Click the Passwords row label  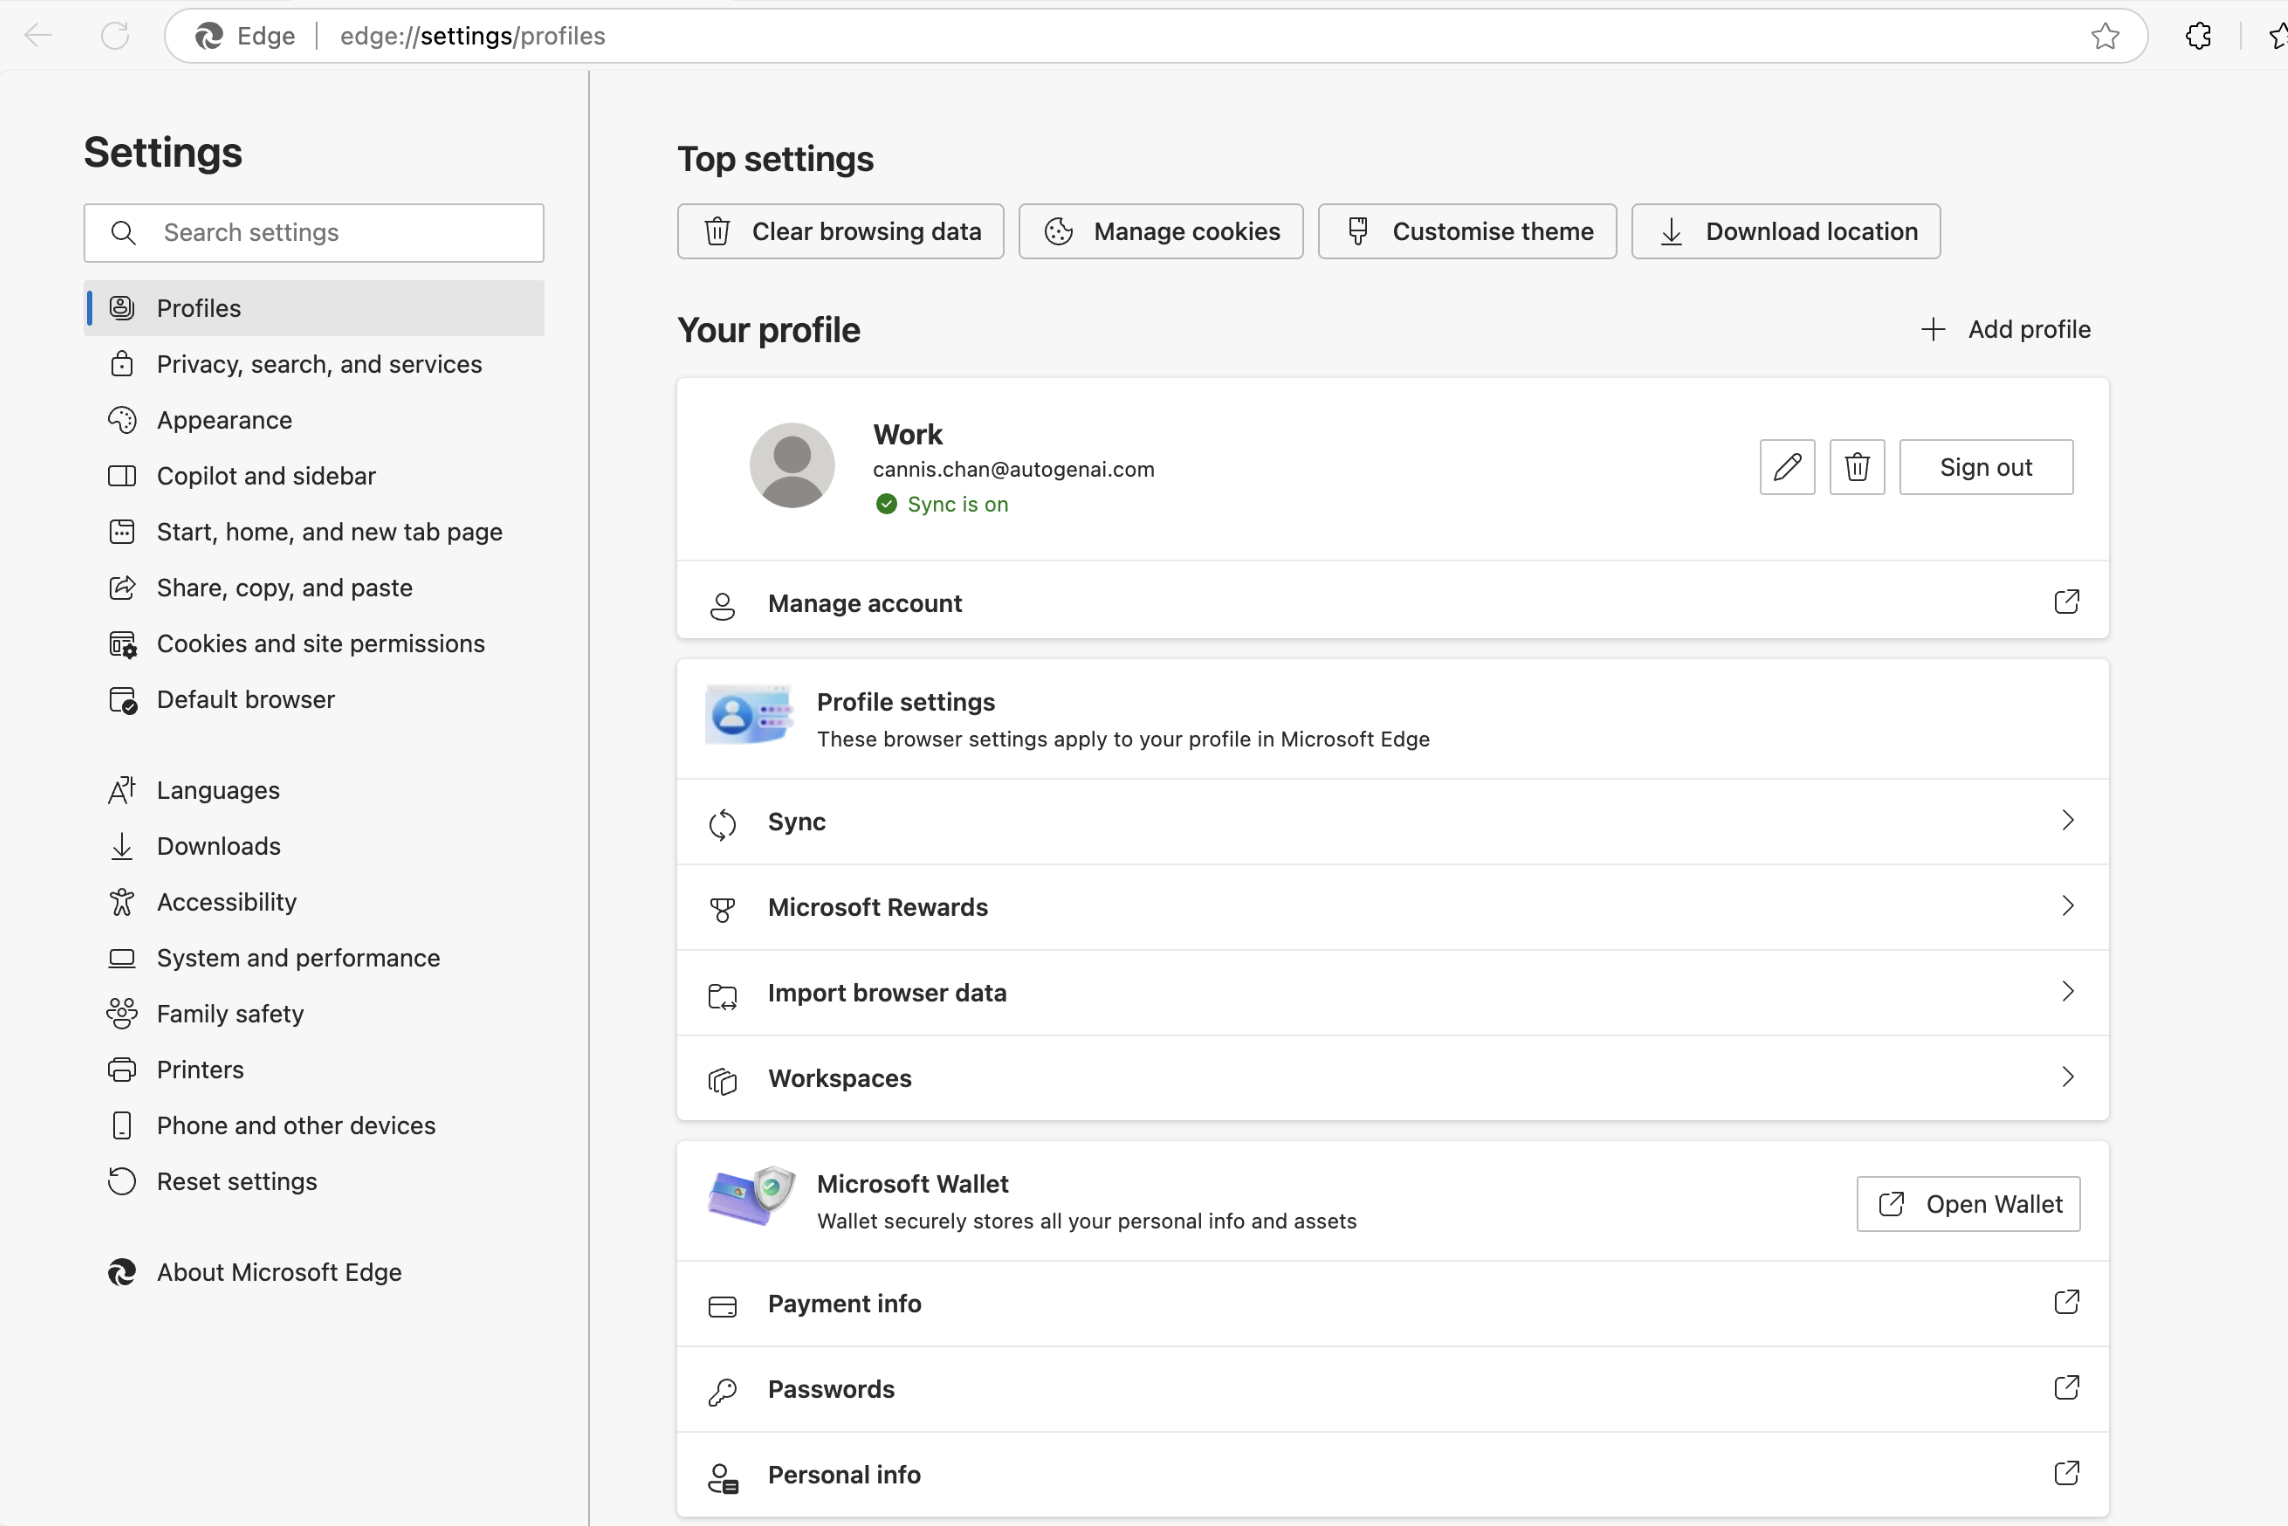pyautogui.click(x=831, y=1389)
